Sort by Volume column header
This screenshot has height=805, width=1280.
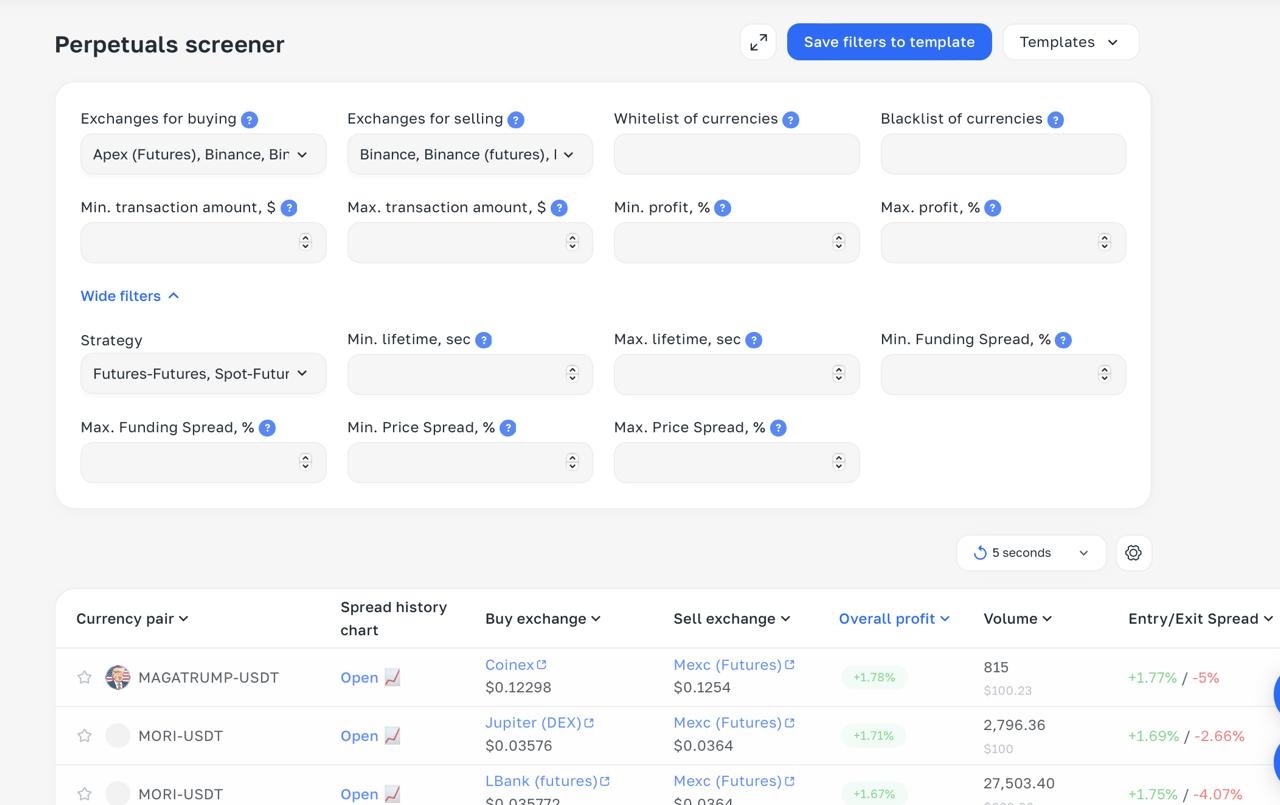(1017, 619)
